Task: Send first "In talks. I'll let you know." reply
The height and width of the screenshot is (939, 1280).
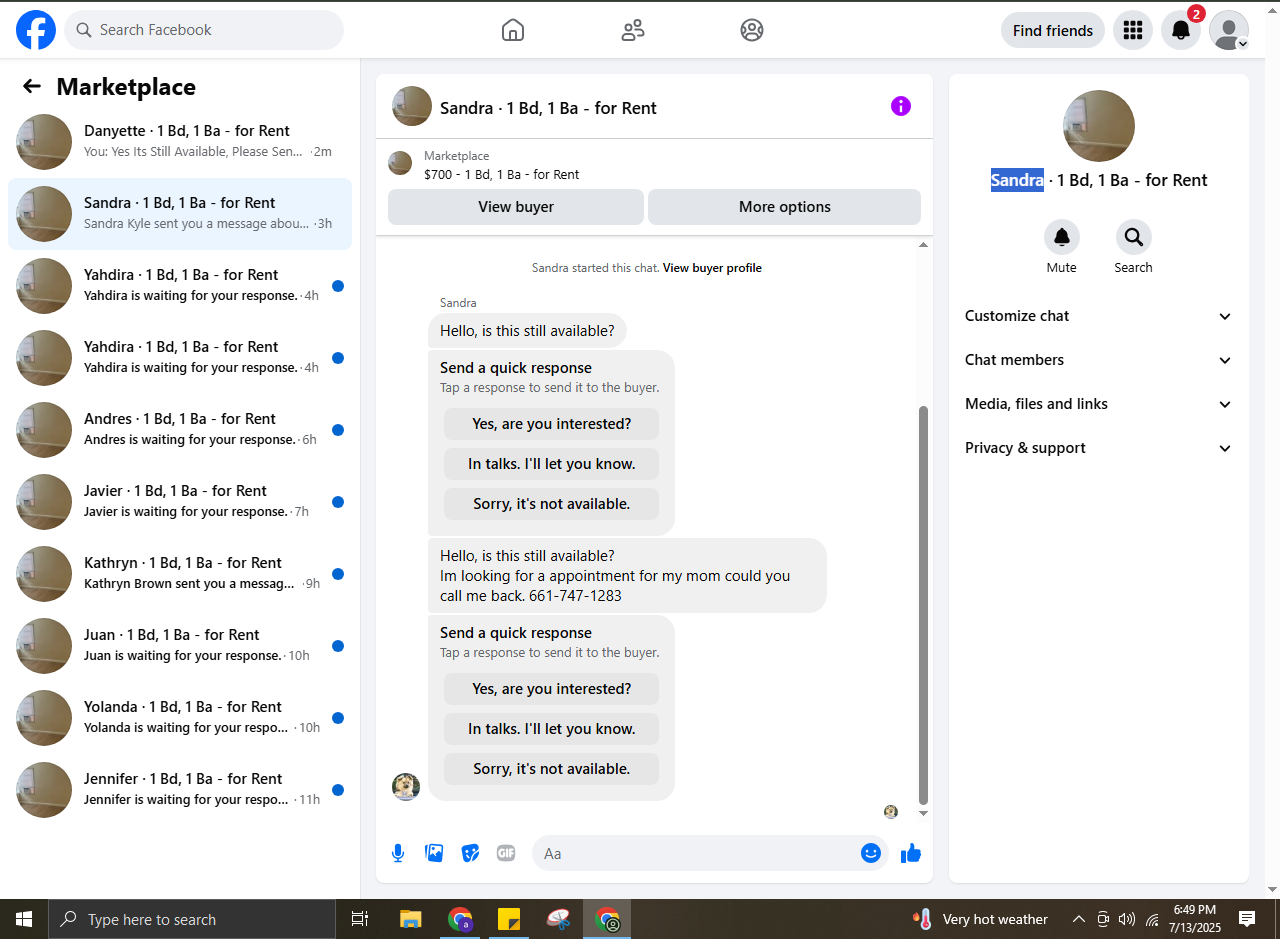Action: [552, 464]
